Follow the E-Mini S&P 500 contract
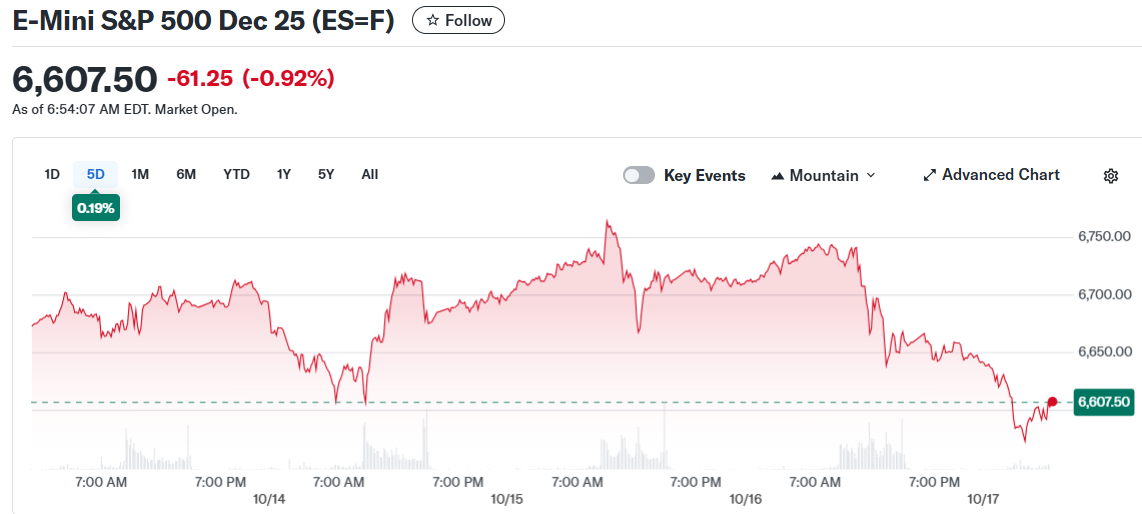 coord(458,21)
